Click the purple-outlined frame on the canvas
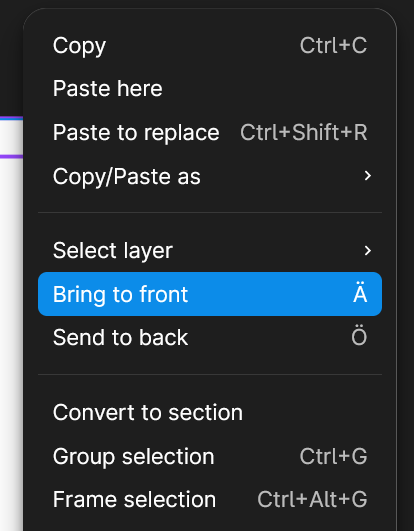414x531 pixels. pos(11,137)
